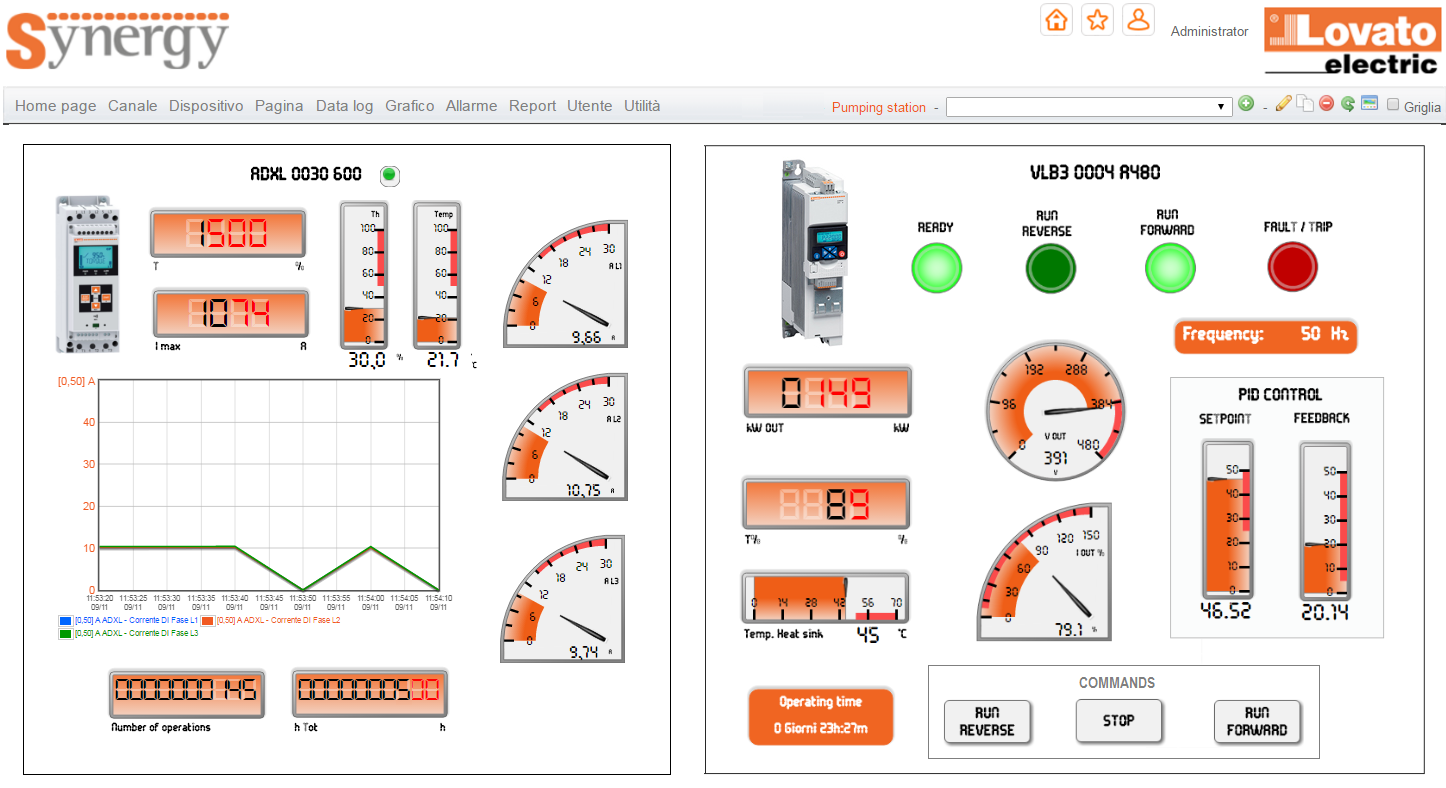Click the 'VLB3 0004 A480' title
Screen dimensions: 1446x788
pos(1095,172)
